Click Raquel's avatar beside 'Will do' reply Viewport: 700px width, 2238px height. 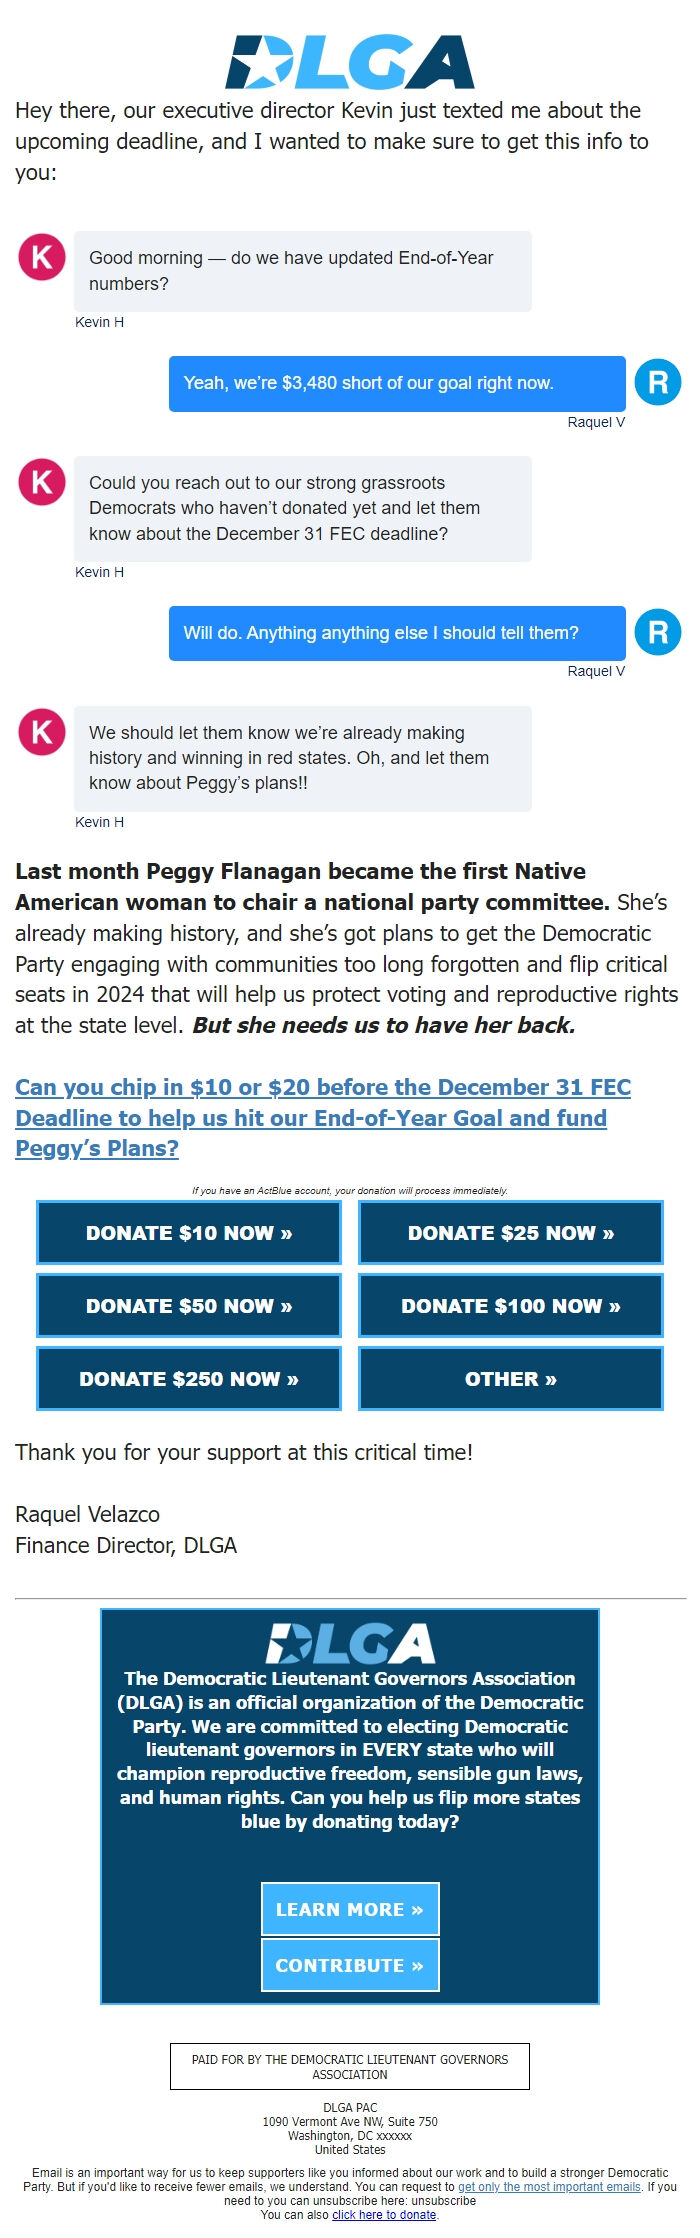(x=660, y=631)
